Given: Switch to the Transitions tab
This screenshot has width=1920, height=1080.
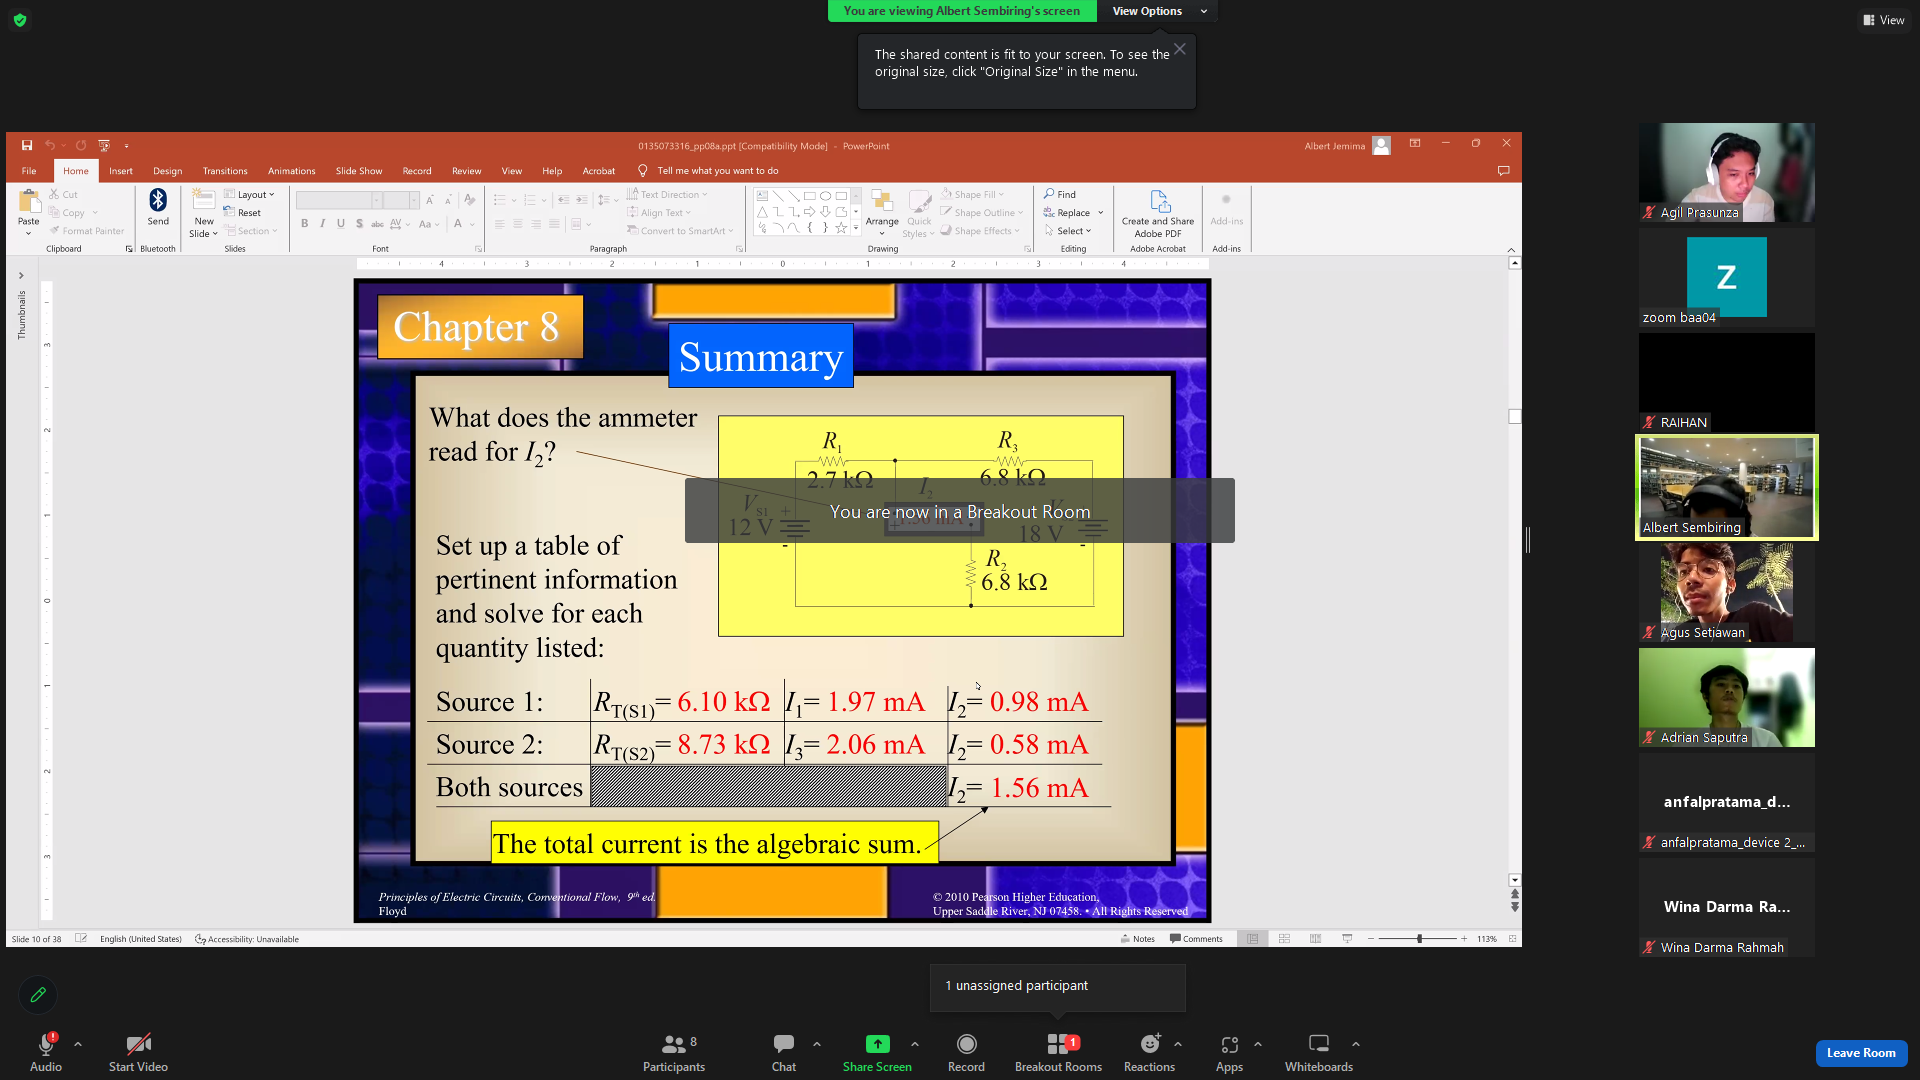Looking at the screenshot, I should point(225,171).
